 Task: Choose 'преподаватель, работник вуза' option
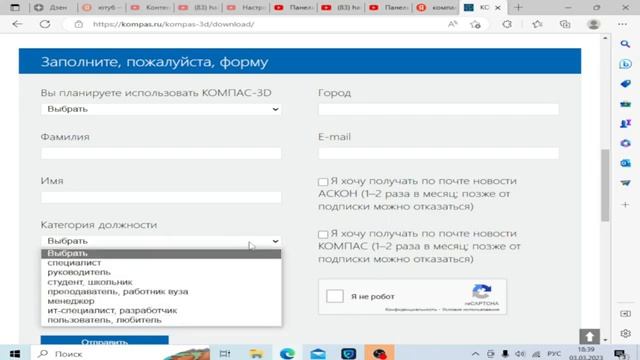[161, 291]
